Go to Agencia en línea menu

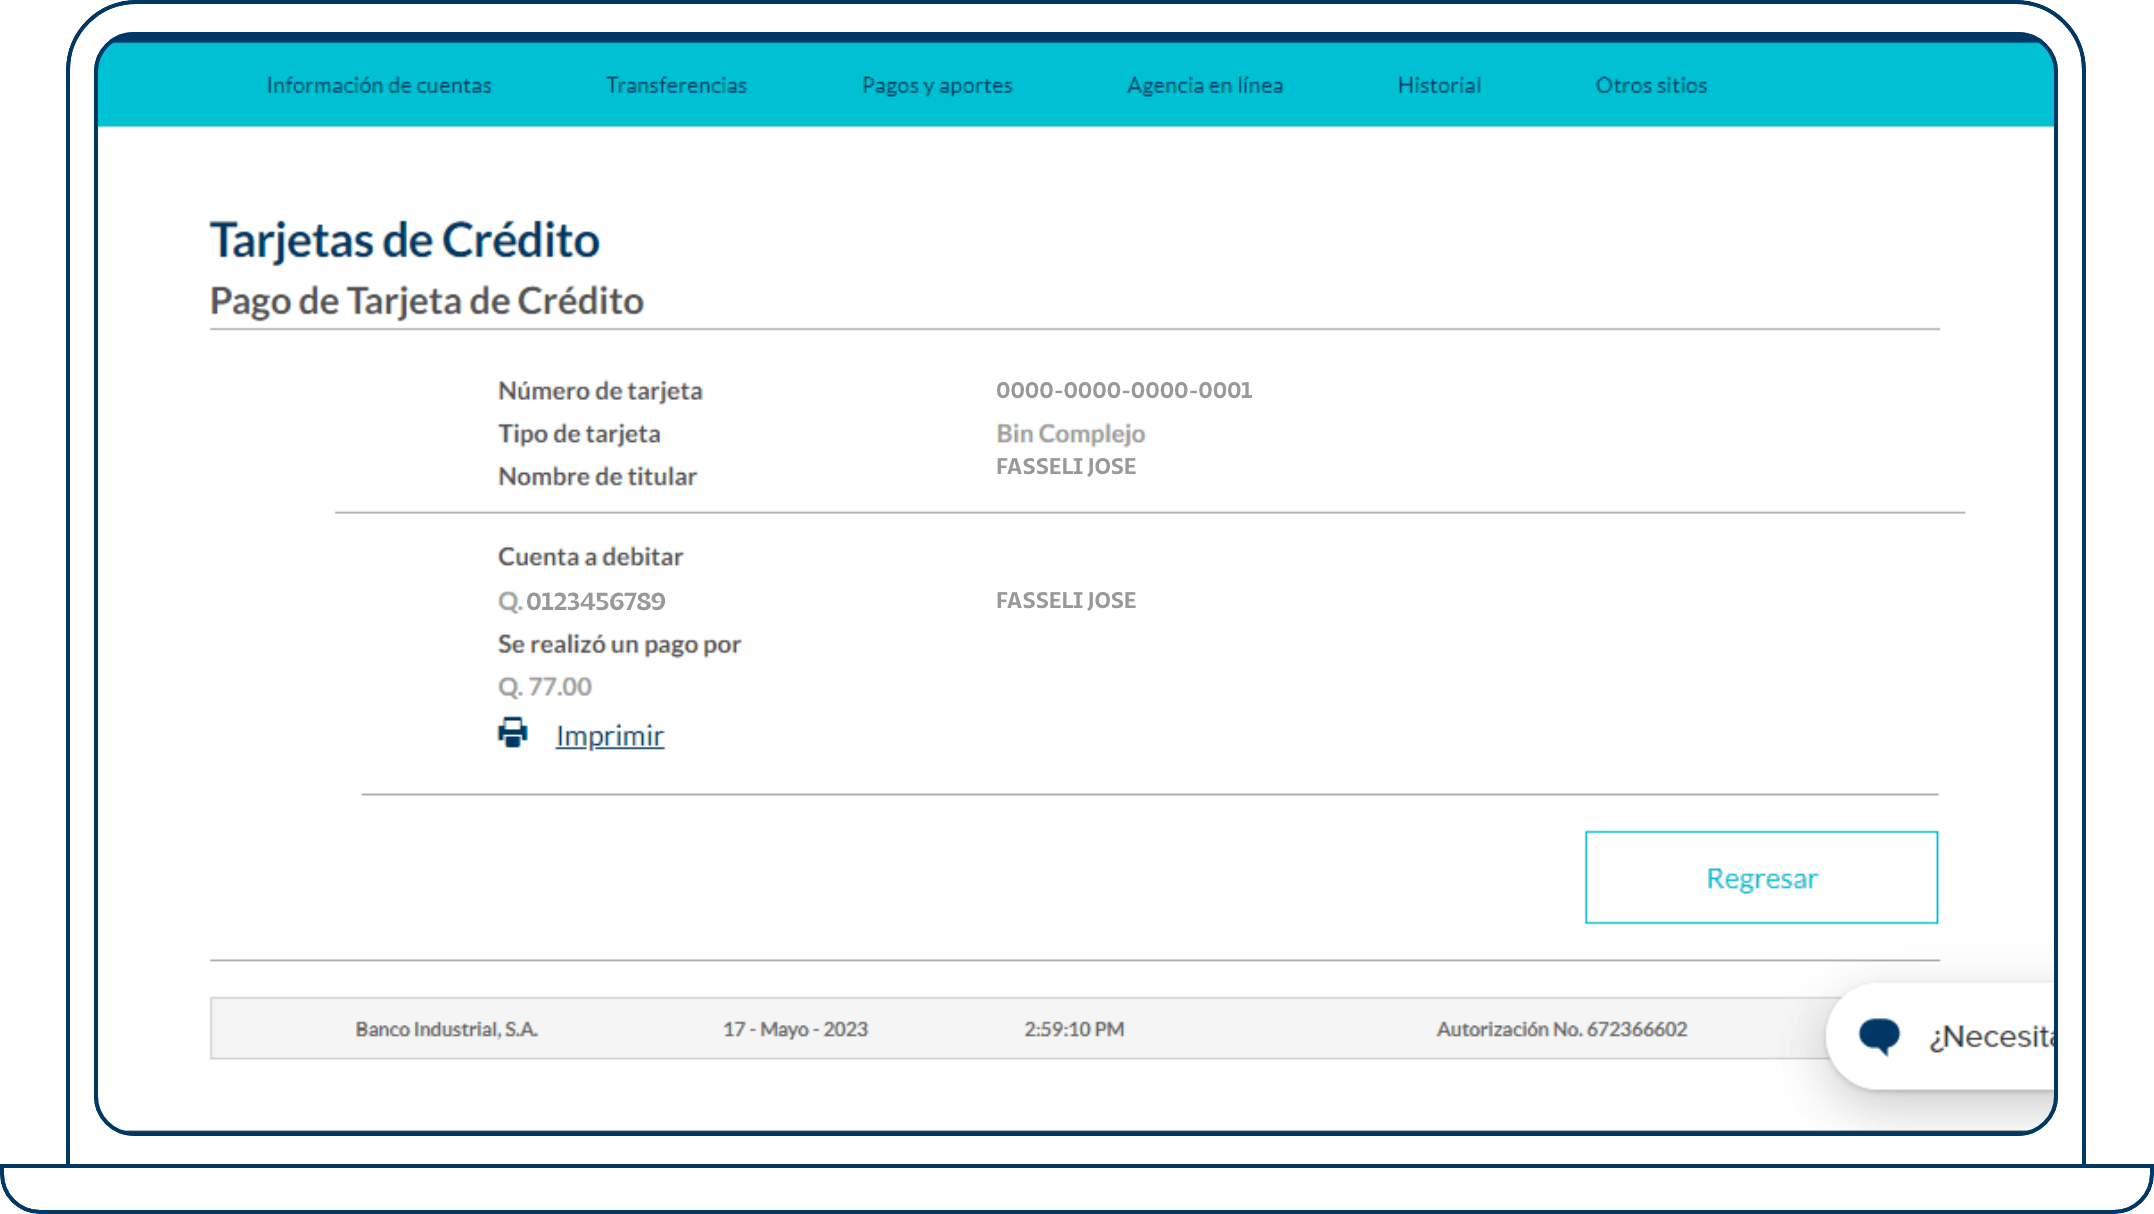[x=1205, y=85]
